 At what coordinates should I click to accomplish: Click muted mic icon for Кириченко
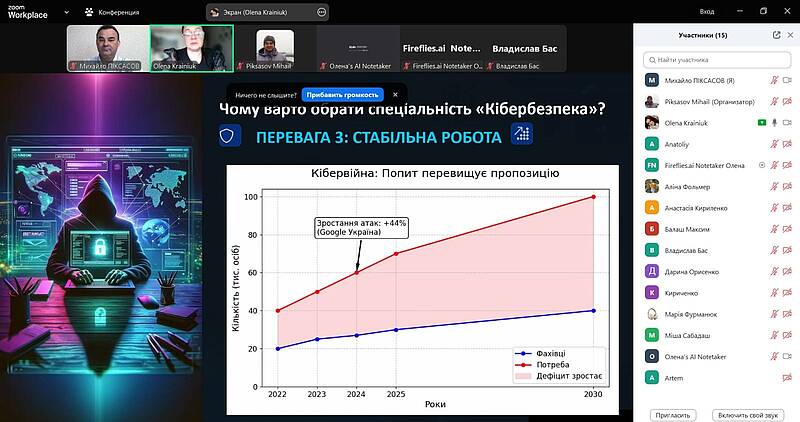774,292
